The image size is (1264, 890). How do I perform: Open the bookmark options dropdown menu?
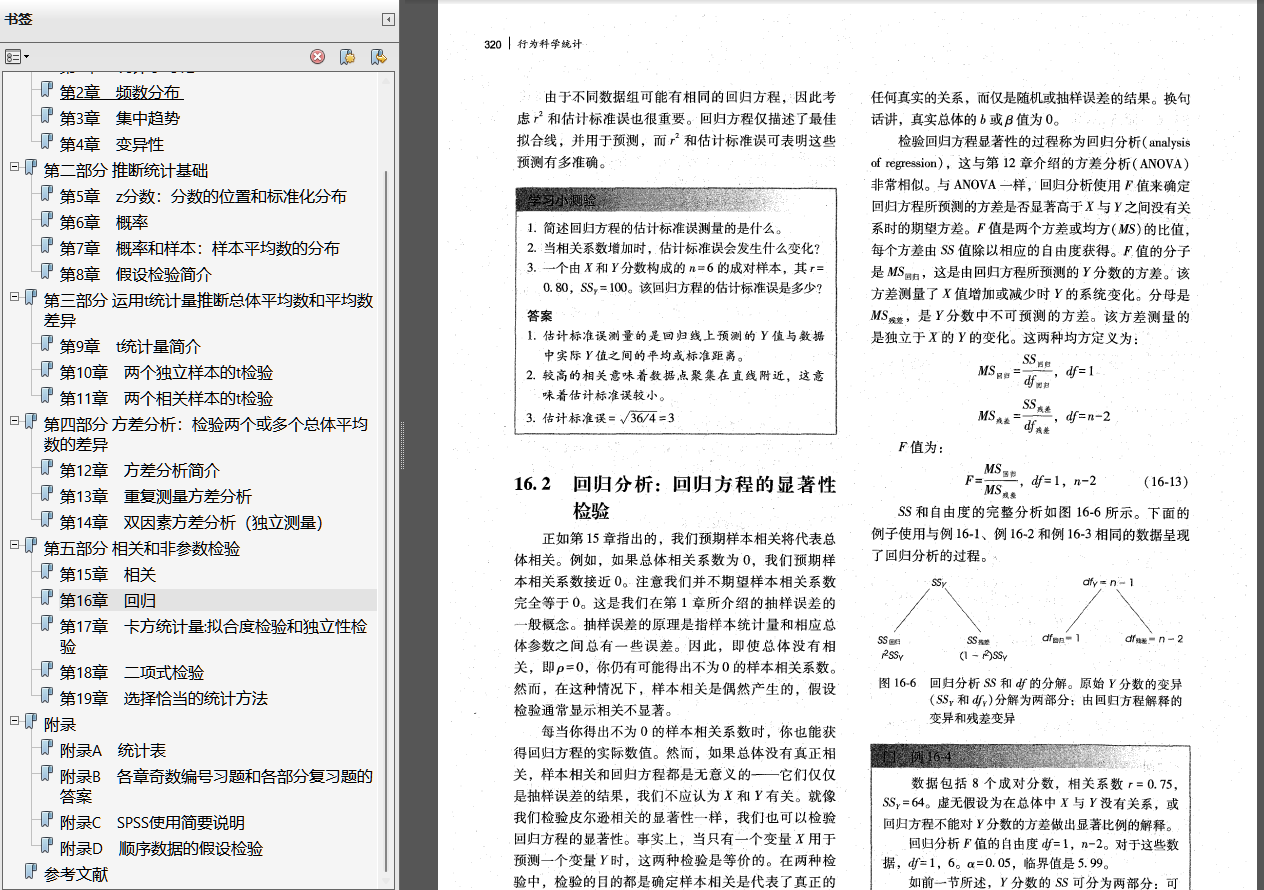coord(17,57)
